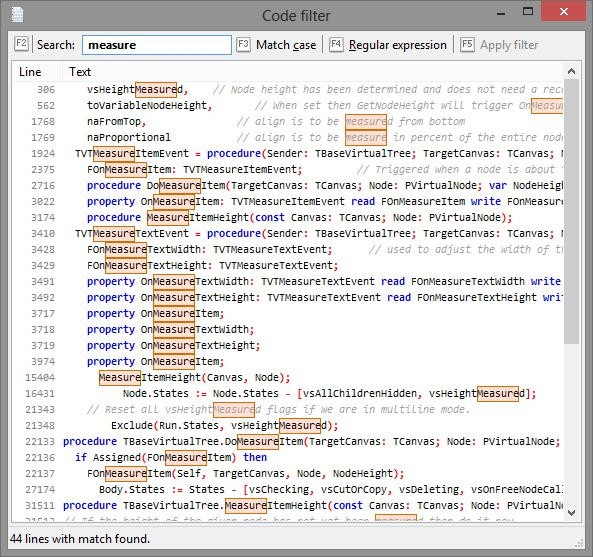Select result line 1924 TVTMeasureItemEvent
This screenshot has height=557, width=593.
[287, 154]
